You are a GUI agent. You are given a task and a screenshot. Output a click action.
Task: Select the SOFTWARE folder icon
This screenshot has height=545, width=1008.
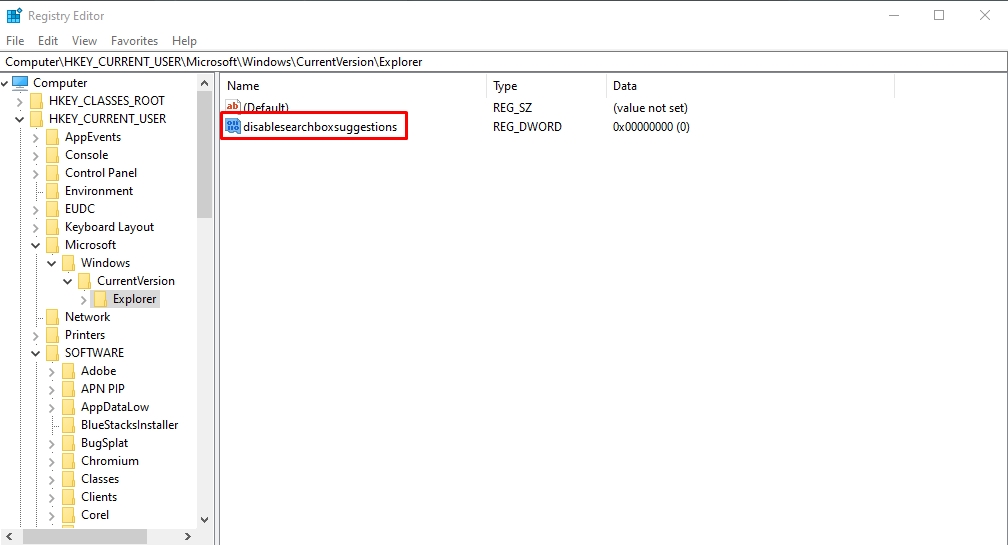[53, 353]
